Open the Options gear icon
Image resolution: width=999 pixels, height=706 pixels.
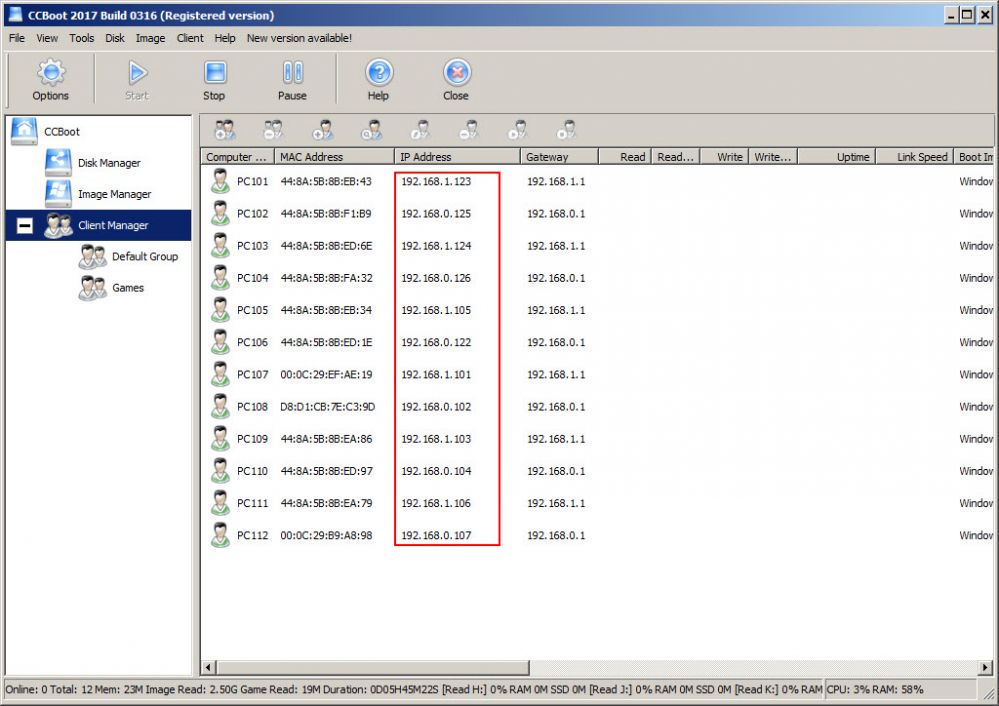coord(51,72)
